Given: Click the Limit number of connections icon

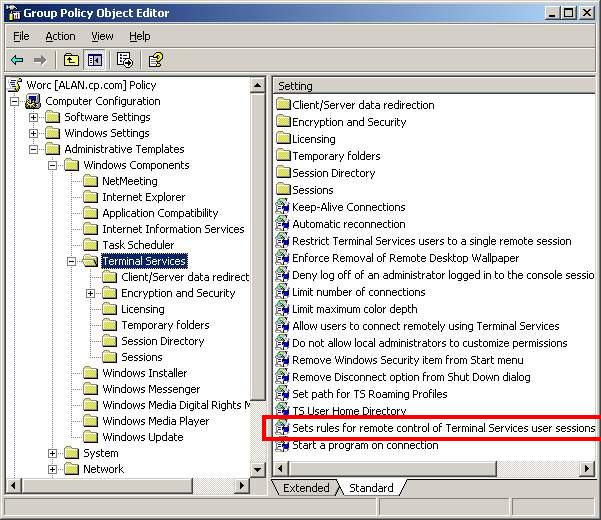Looking at the screenshot, I should pos(283,292).
